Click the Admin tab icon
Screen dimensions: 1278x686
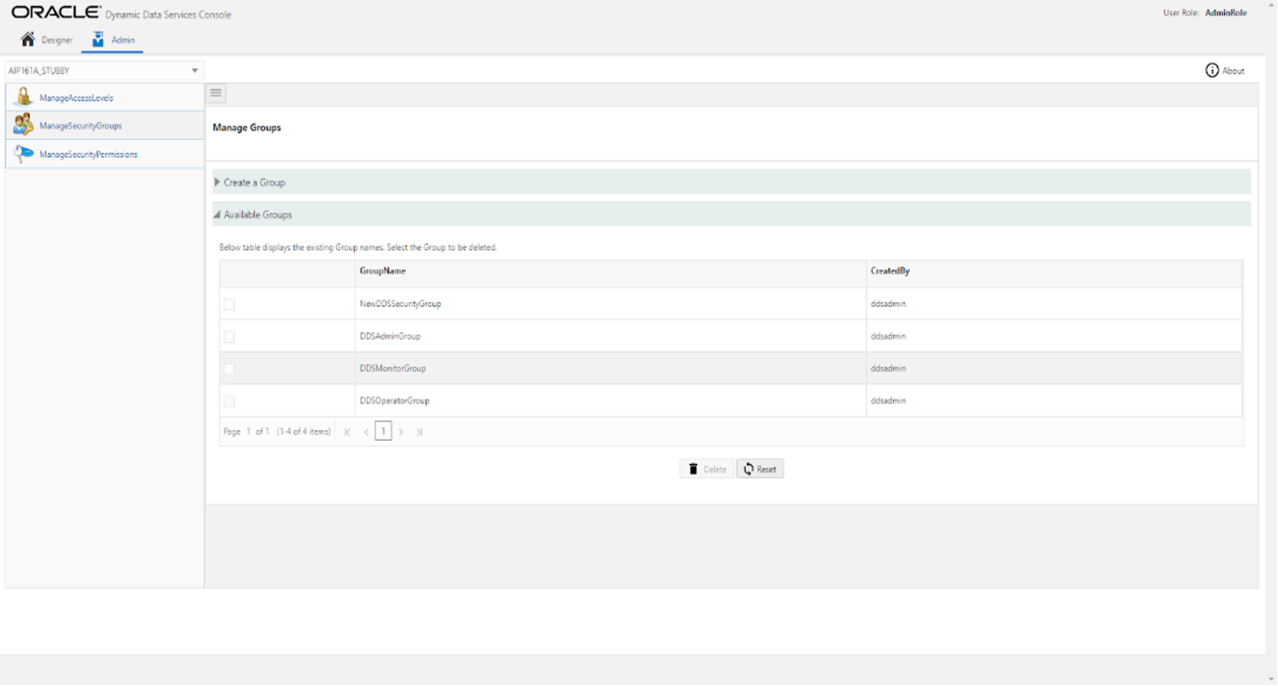tap(98, 40)
